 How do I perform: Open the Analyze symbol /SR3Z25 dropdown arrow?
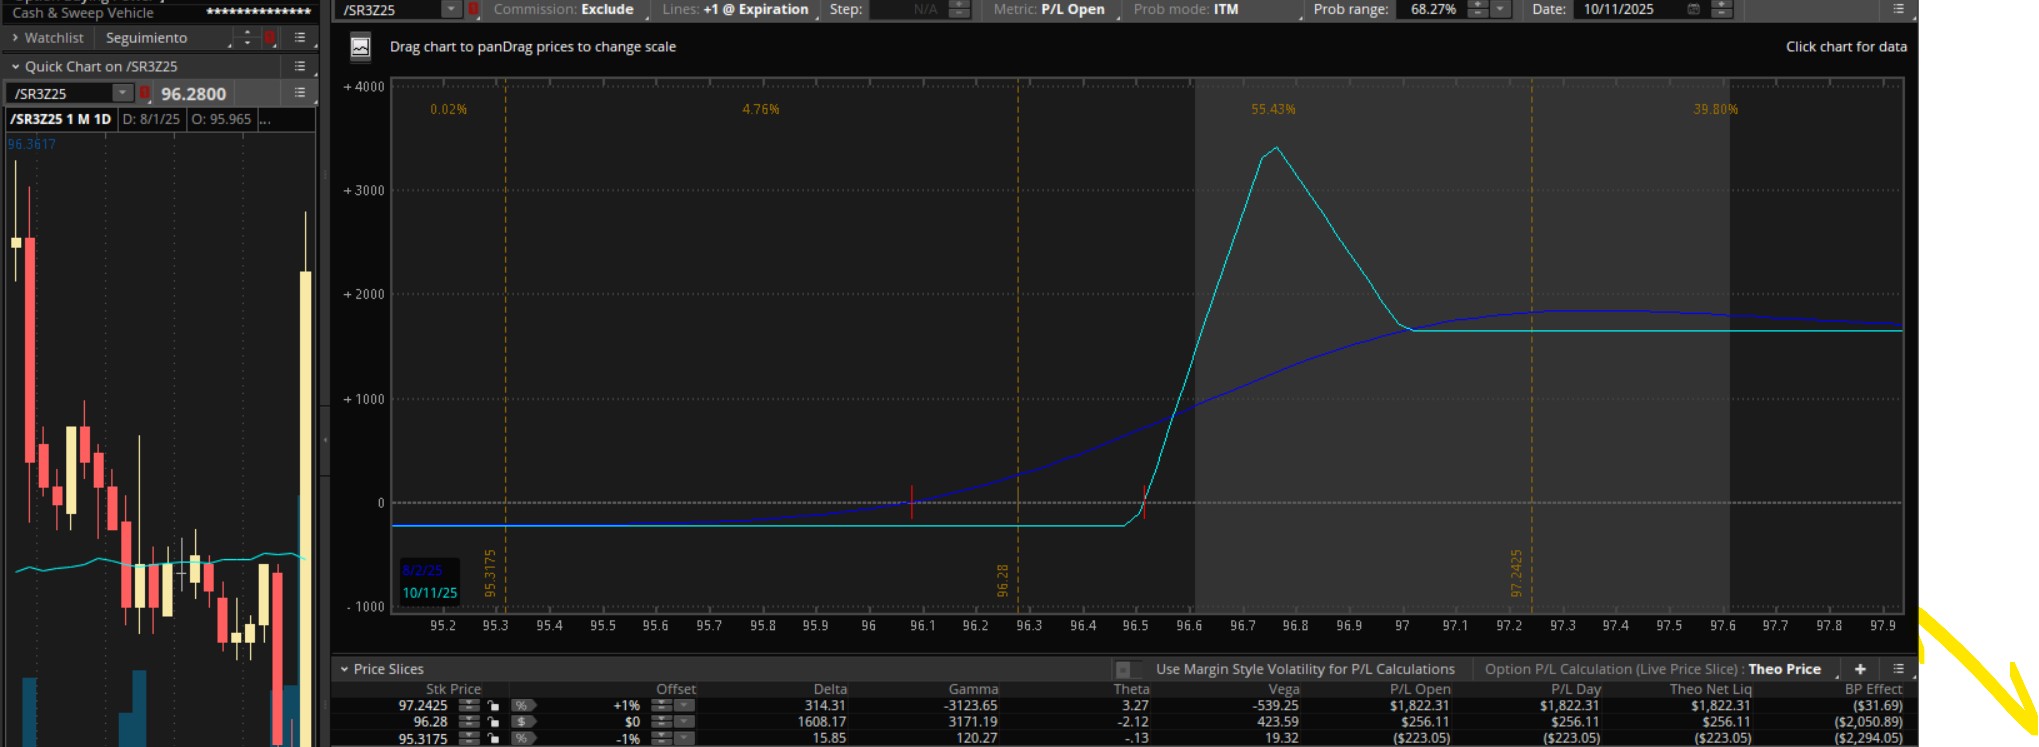click(x=451, y=9)
